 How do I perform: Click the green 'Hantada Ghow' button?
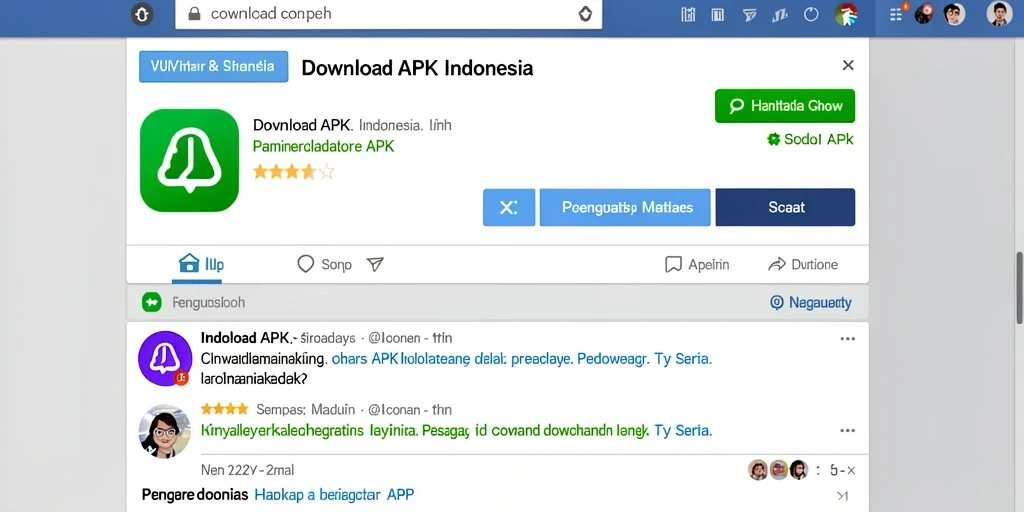tap(785, 106)
